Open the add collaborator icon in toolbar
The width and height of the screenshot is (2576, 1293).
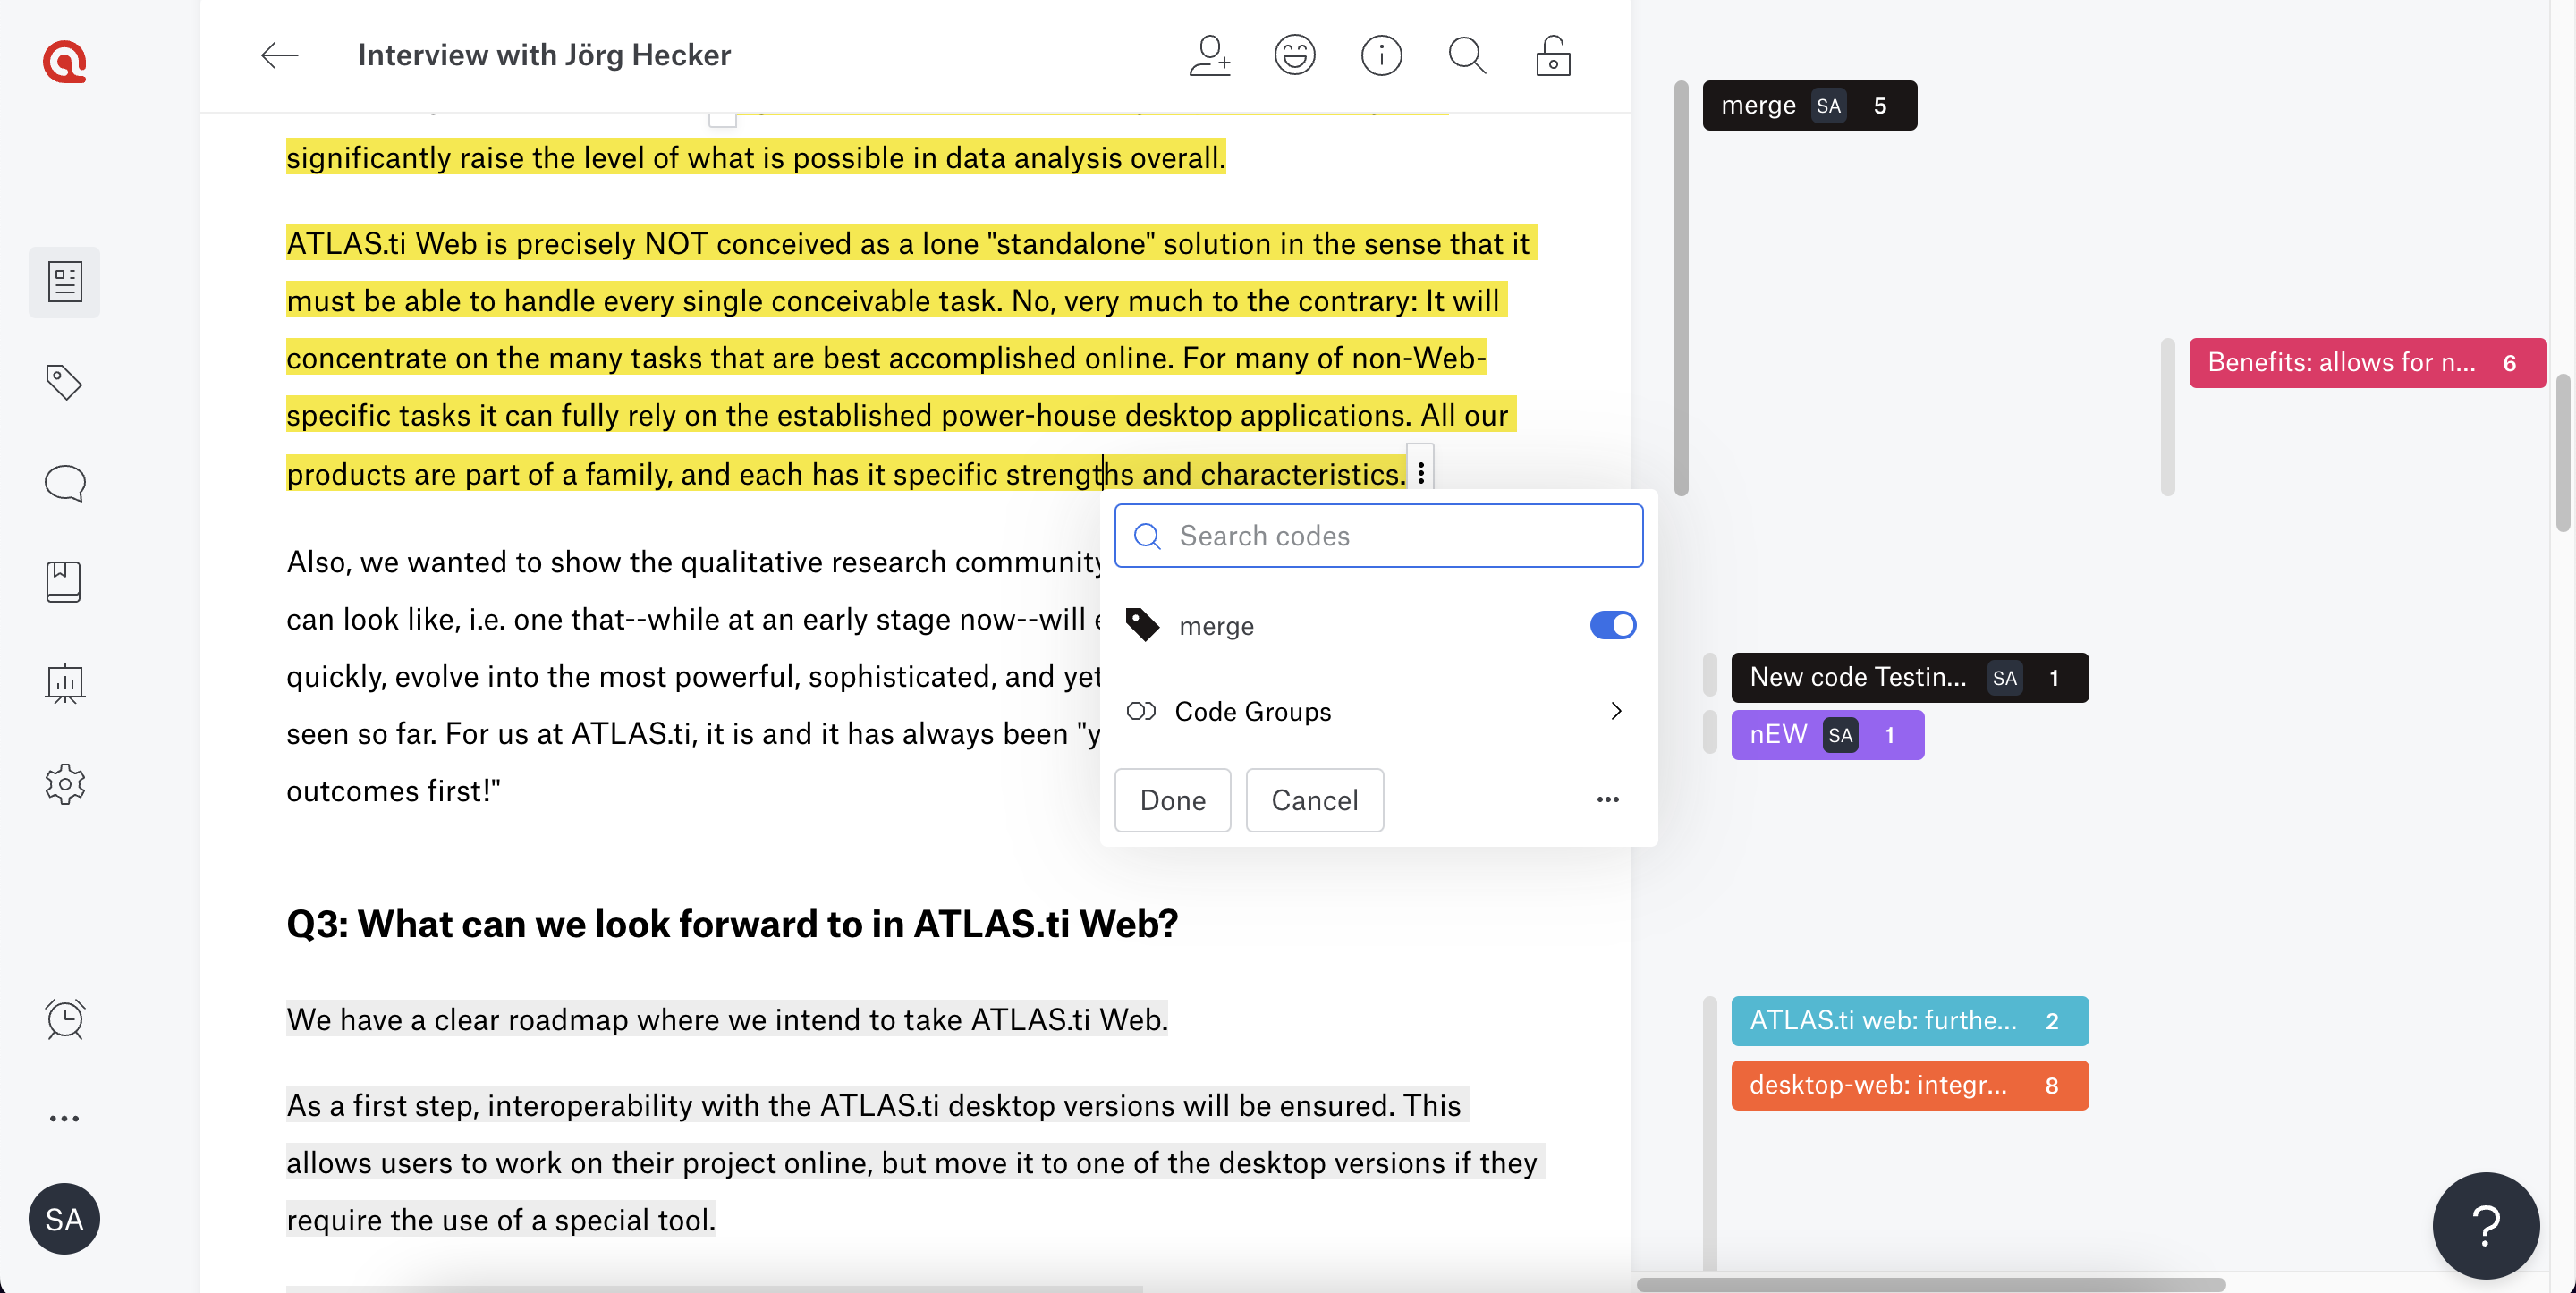coord(1210,55)
